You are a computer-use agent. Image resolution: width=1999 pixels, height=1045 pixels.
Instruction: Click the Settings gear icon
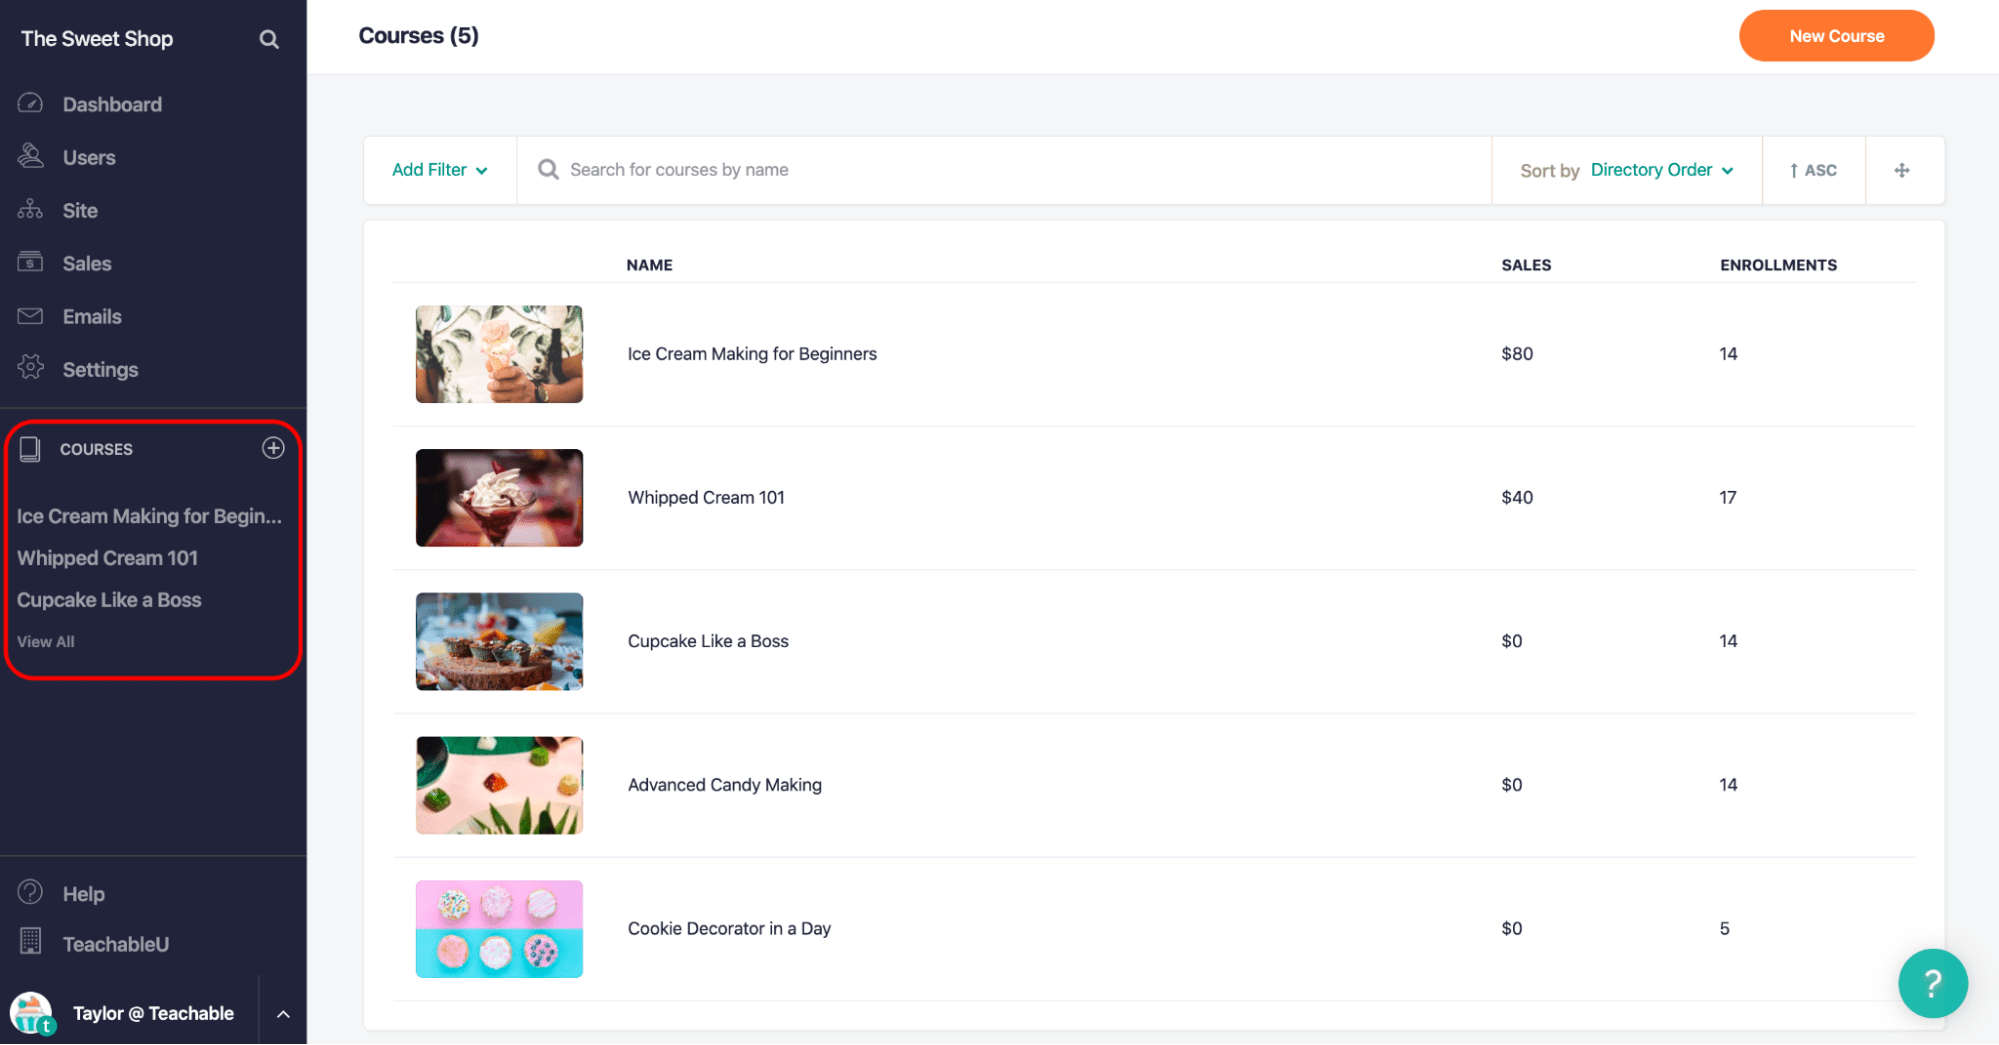[30, 369]
